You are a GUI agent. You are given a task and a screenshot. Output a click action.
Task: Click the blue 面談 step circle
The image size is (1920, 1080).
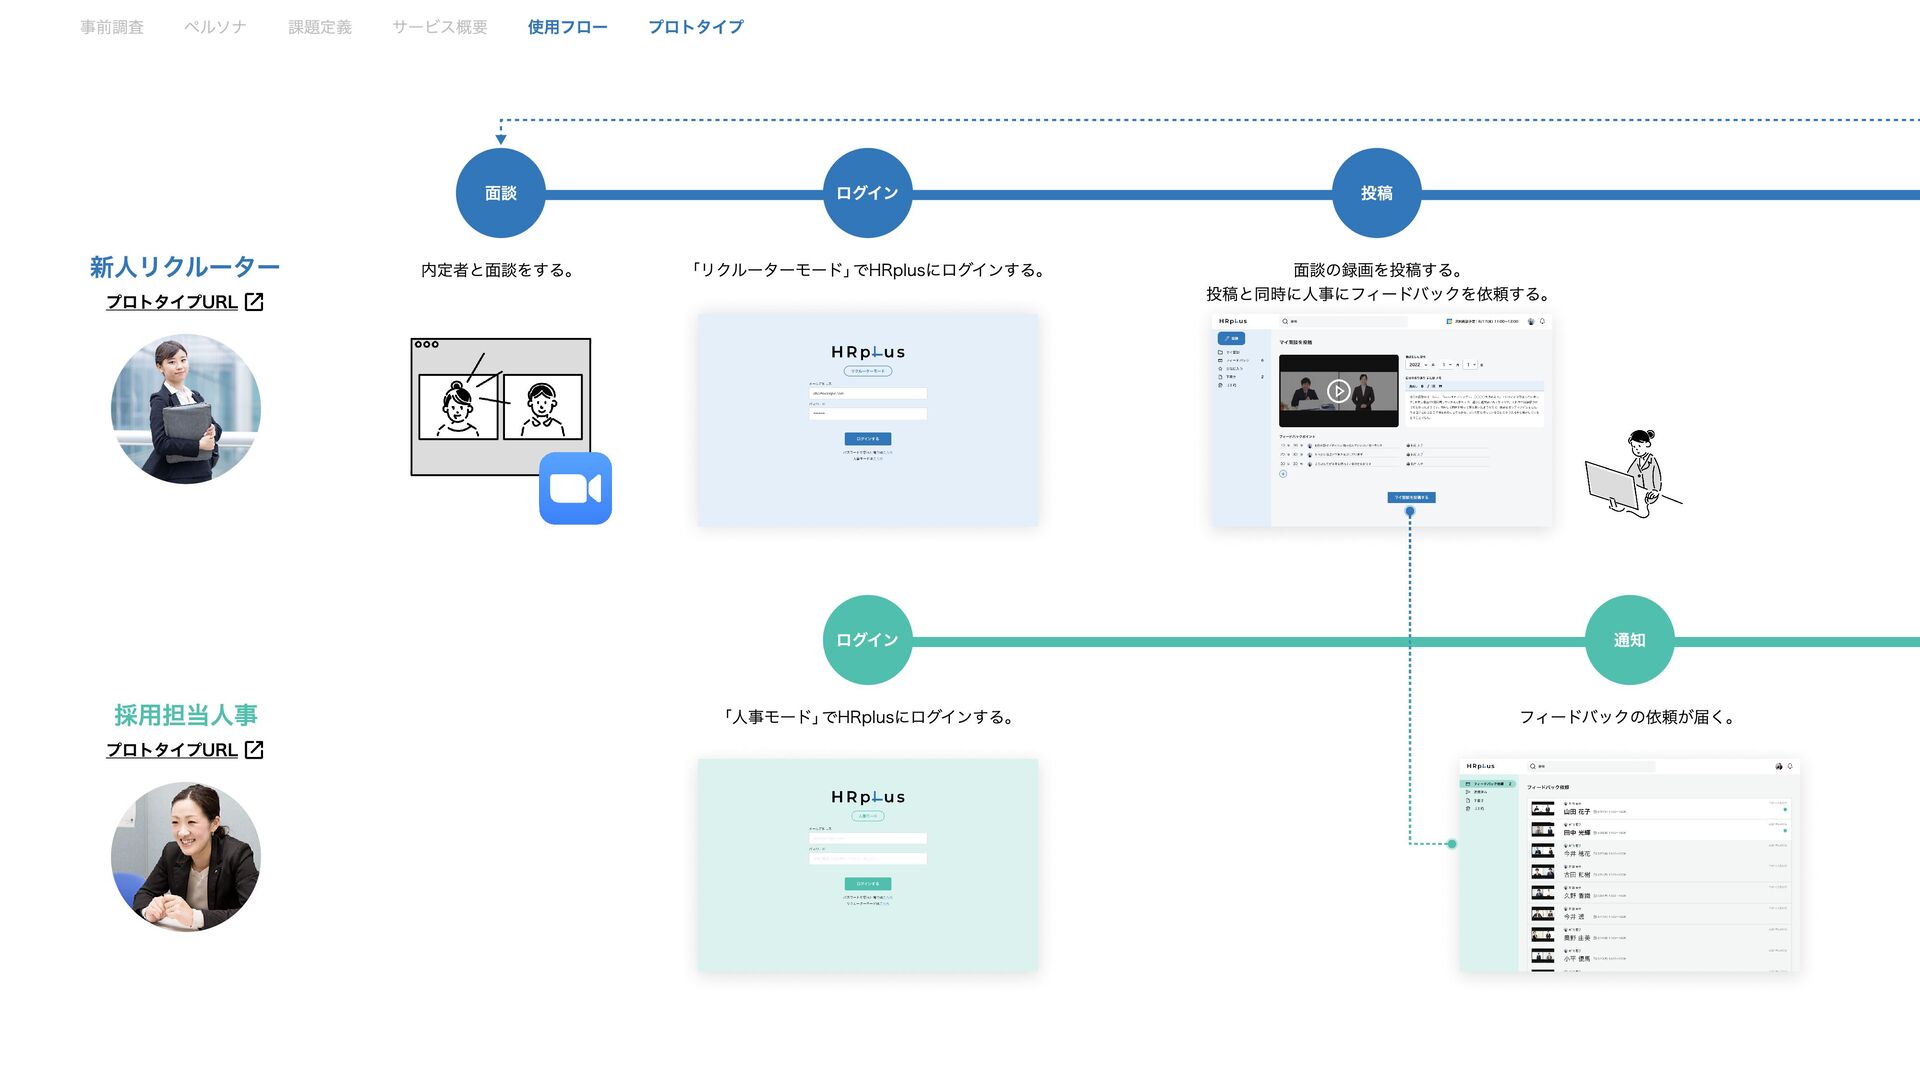tap(501, 193)
